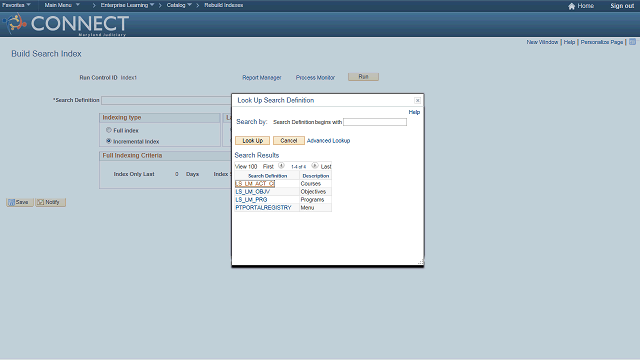Click the Save button
Viewport: 640px width, 360px height.
point(20,202)
